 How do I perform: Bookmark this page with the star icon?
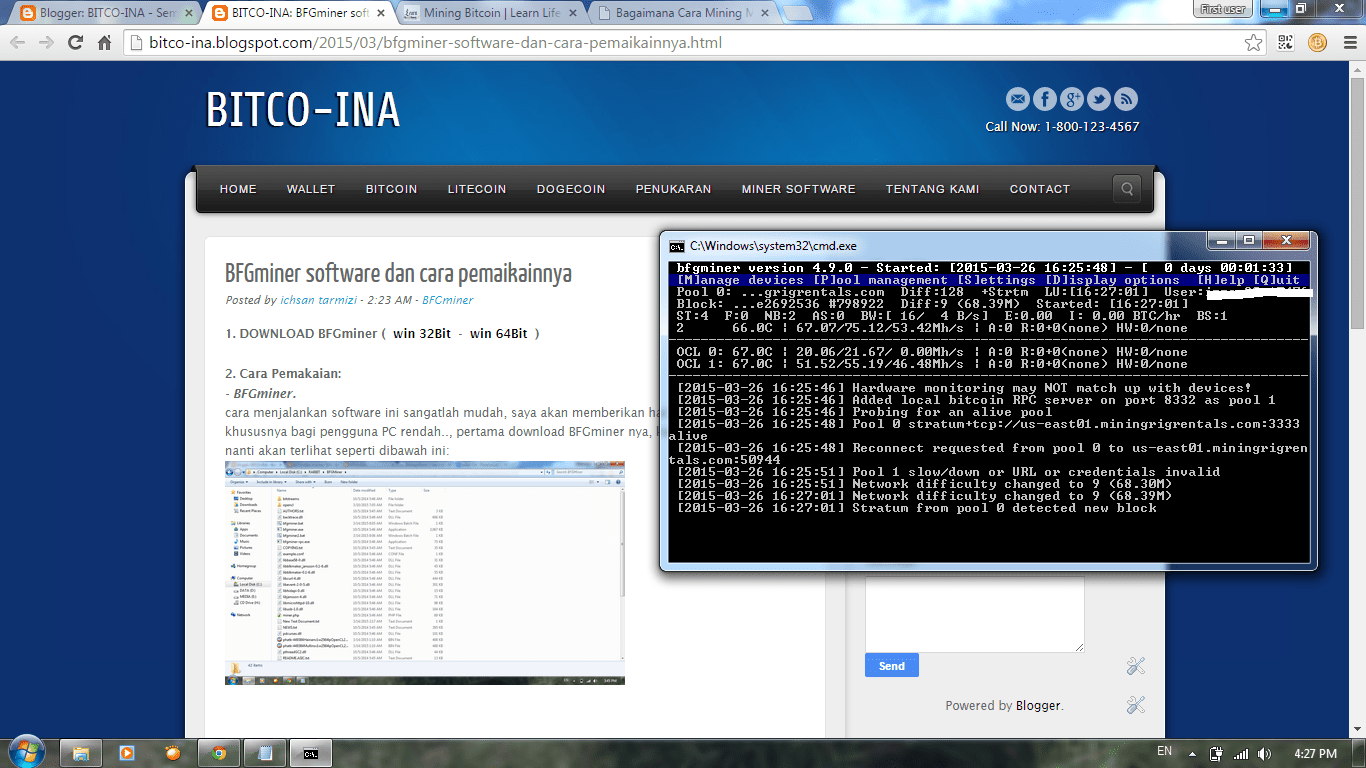point(1253,43)
